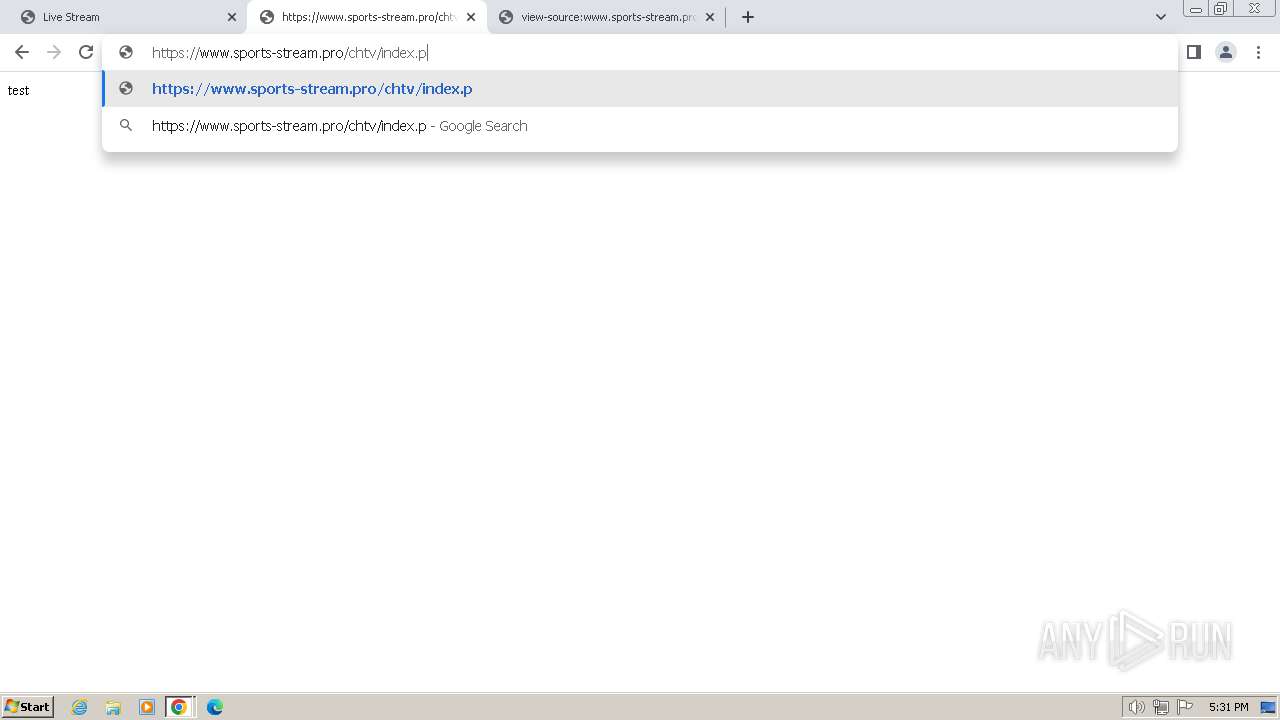Click the 5:31 PM clock
Viewport: 1280px width, 720px height.
click(1228, 707)
